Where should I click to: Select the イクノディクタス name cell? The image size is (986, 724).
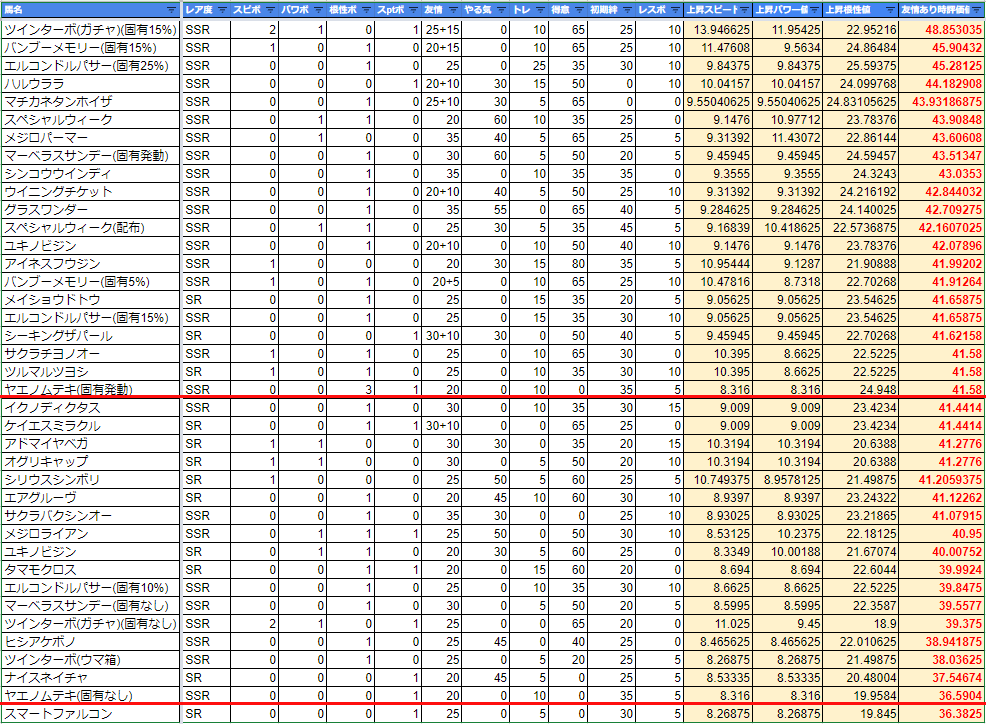[x=91, y=408]
